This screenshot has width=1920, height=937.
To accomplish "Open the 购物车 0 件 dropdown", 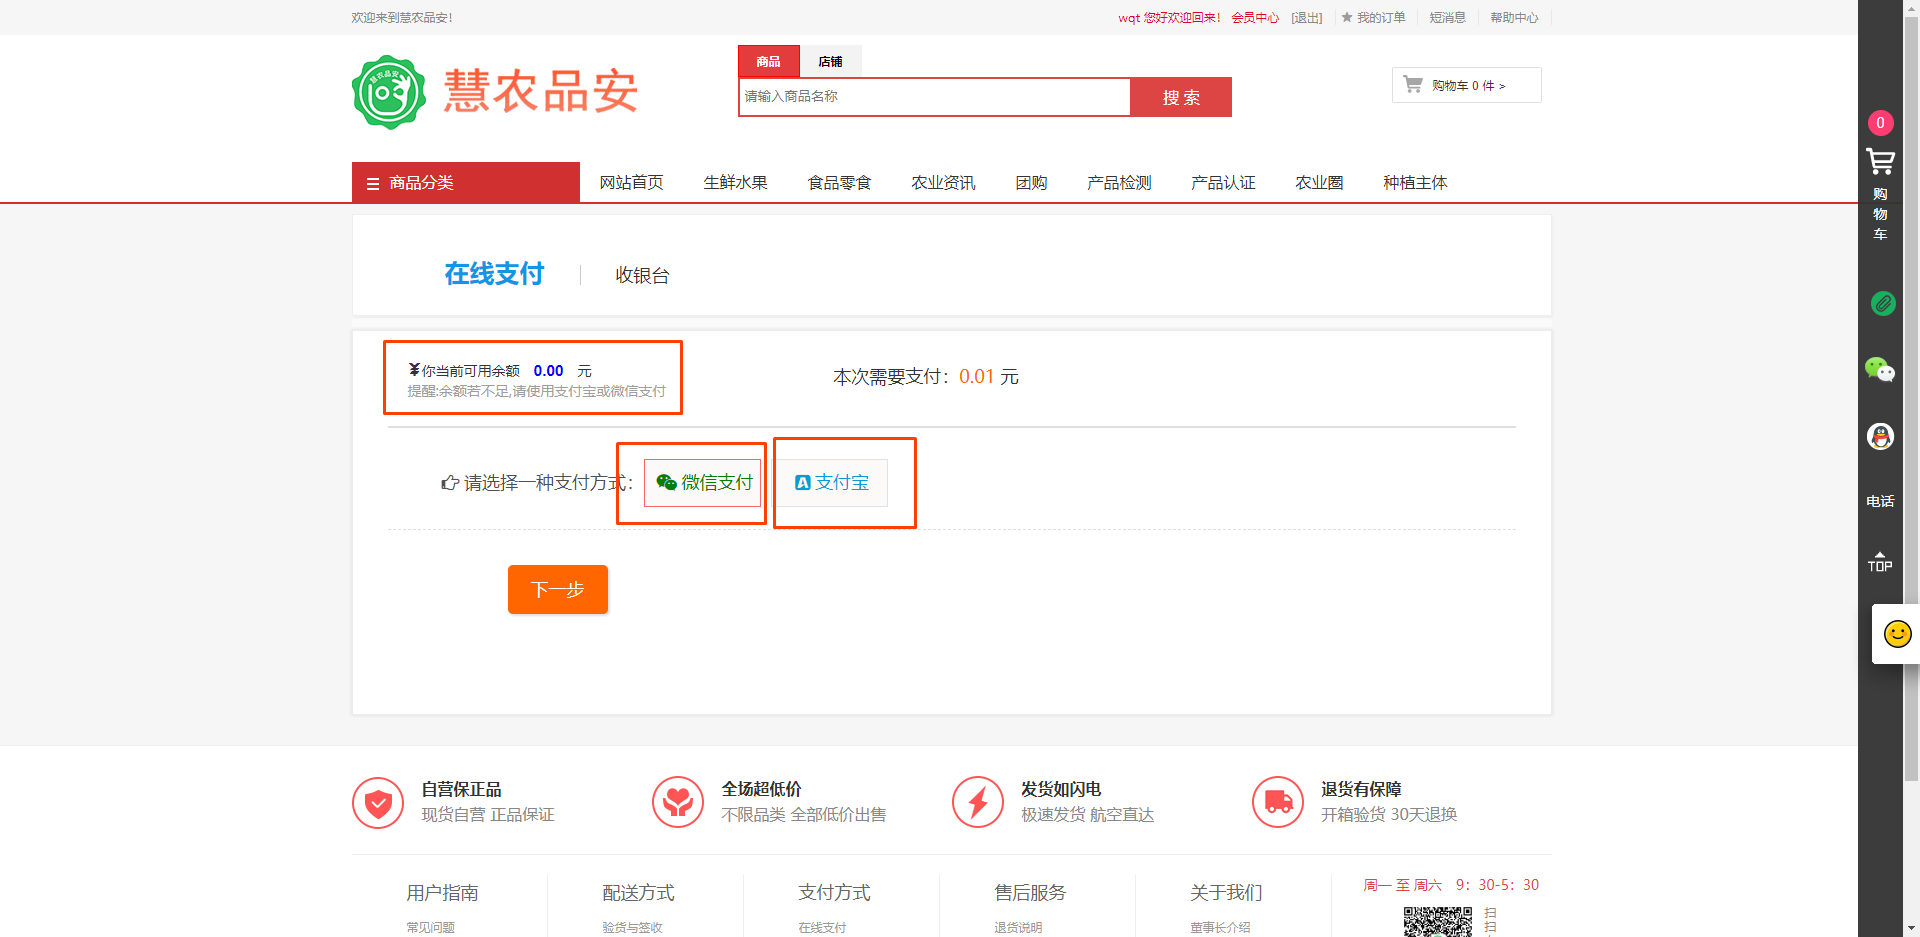I will coord(1466,86).
